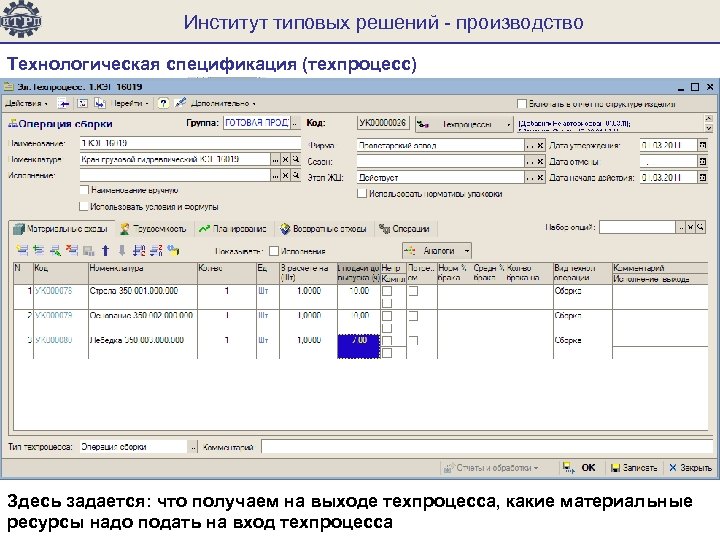Click the delete row icon with the red cross
The height and width of the screenshot is (540, 720).
72,250
